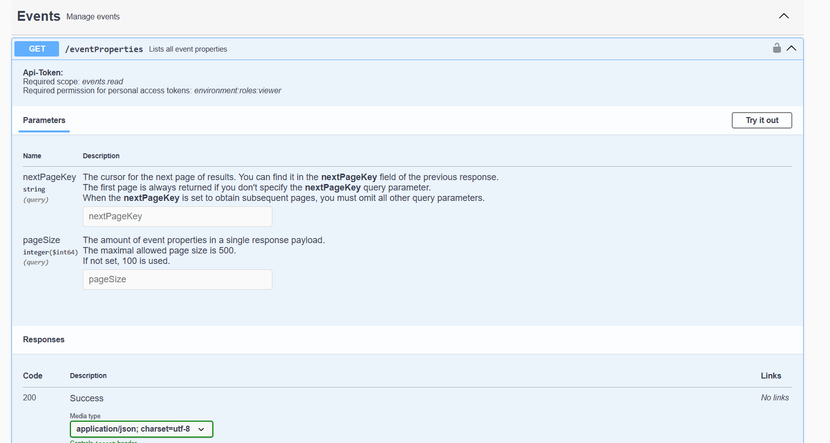Click the Events tag heading

pyautogui.click(x=38, y=16)
